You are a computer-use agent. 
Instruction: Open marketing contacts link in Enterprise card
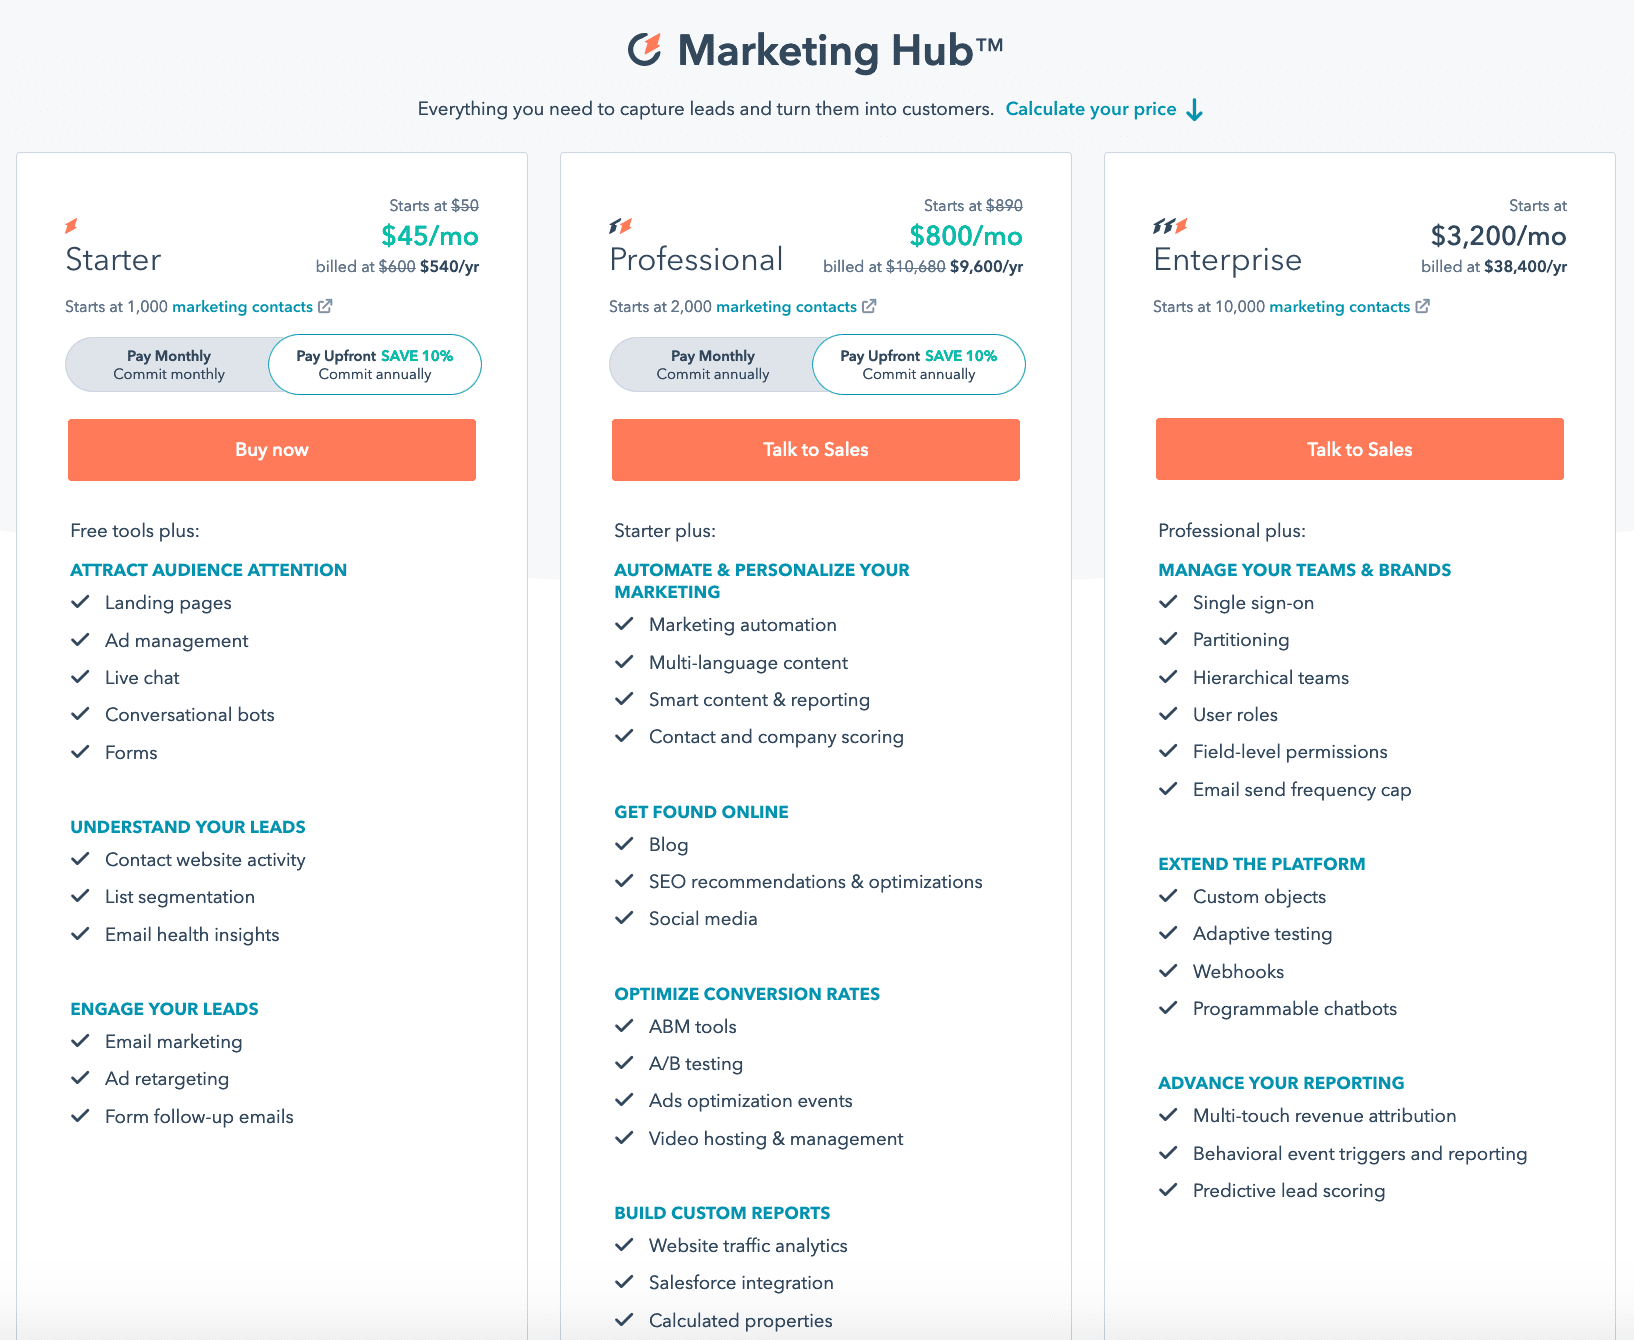(x=1340, y=306)
